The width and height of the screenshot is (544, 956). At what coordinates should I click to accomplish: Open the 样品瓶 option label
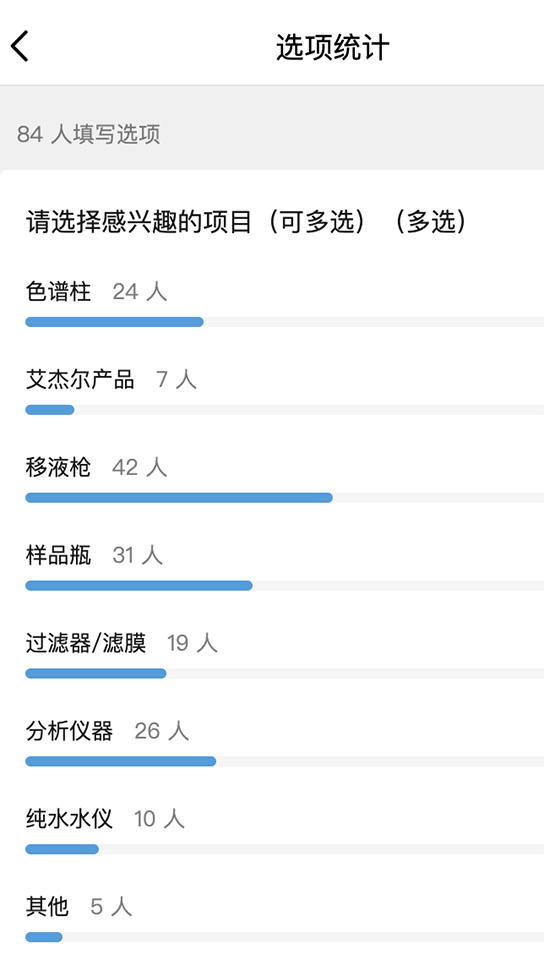coord(59,555)
